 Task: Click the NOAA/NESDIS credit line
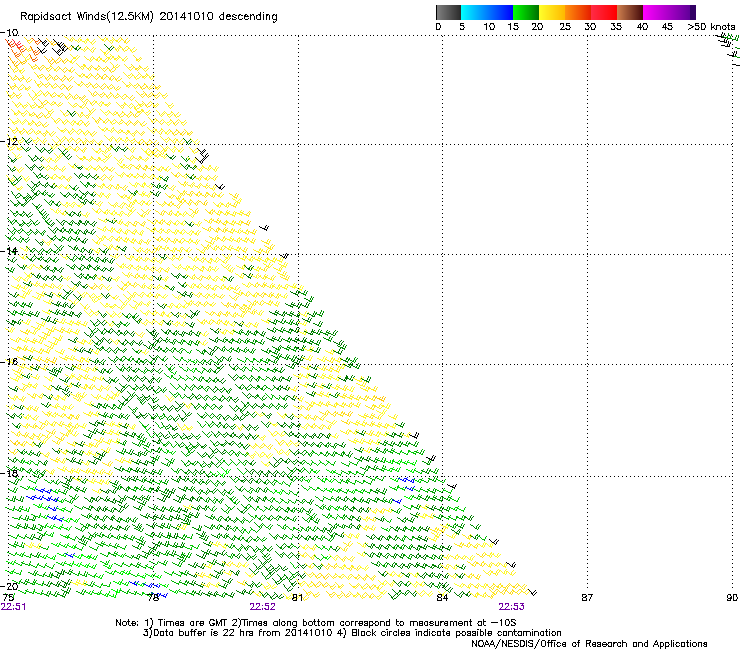pos(589,644)
